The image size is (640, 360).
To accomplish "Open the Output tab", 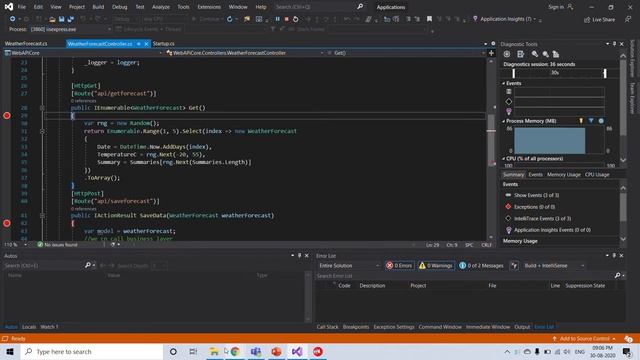I will (522, 327).
